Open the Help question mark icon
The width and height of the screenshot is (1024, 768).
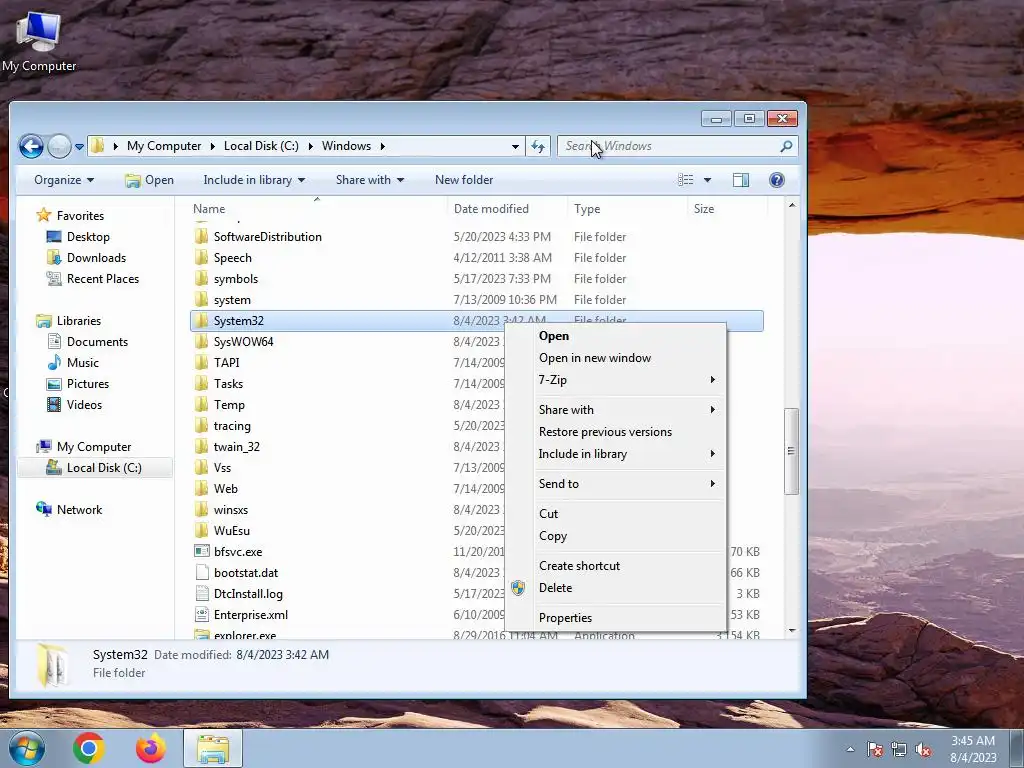[x=776, y=180]
